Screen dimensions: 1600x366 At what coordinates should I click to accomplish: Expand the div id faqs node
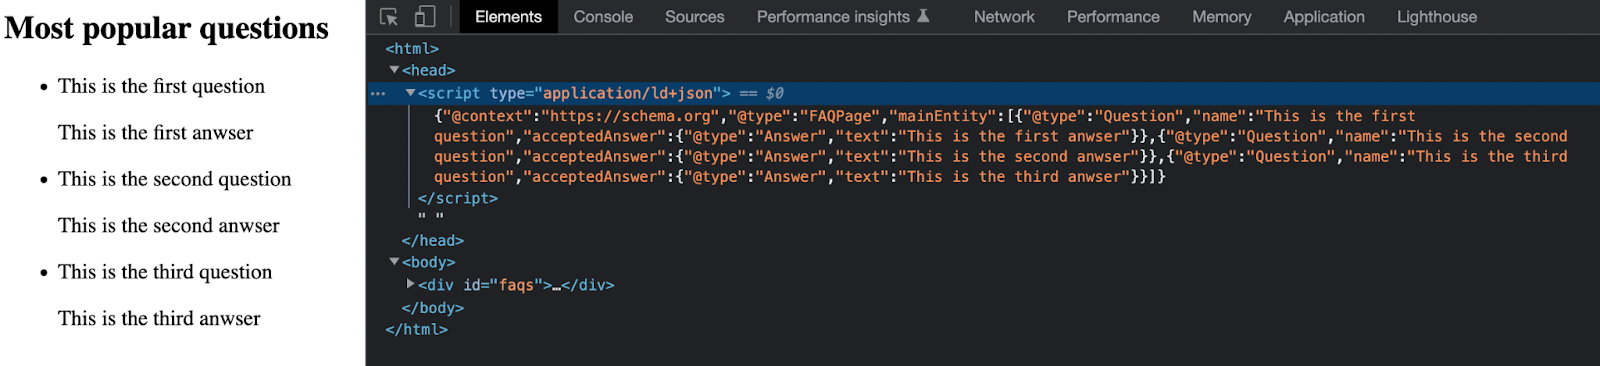point(410,285)
